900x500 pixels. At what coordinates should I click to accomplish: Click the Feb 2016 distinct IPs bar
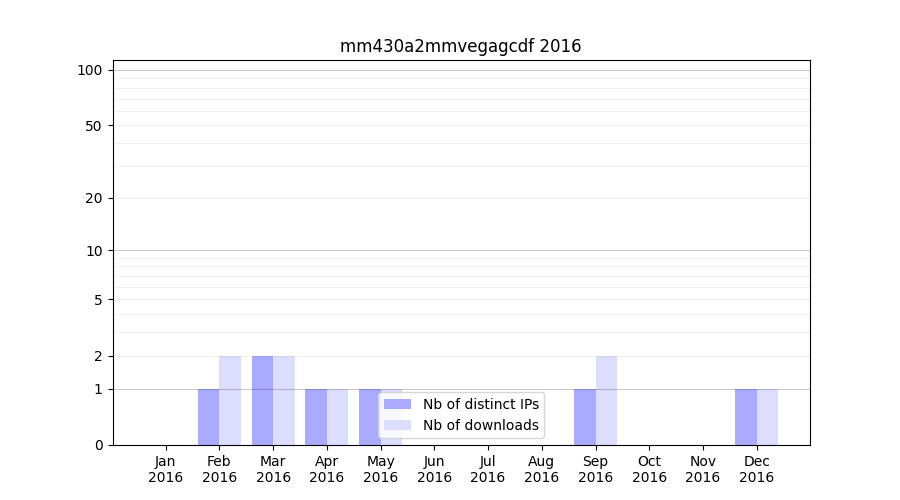(208, 417)
